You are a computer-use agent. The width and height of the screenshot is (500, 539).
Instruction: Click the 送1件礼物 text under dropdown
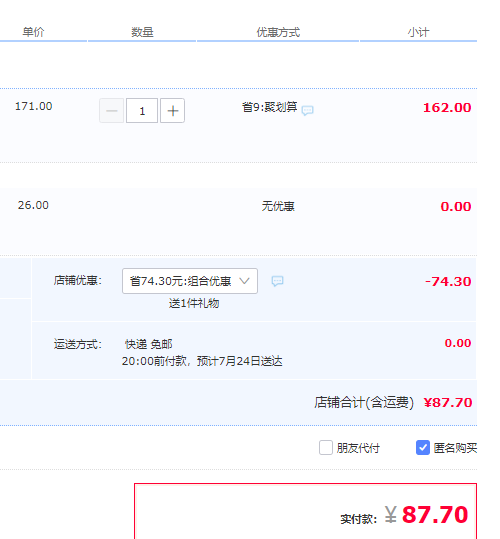(x=194, y=303)
